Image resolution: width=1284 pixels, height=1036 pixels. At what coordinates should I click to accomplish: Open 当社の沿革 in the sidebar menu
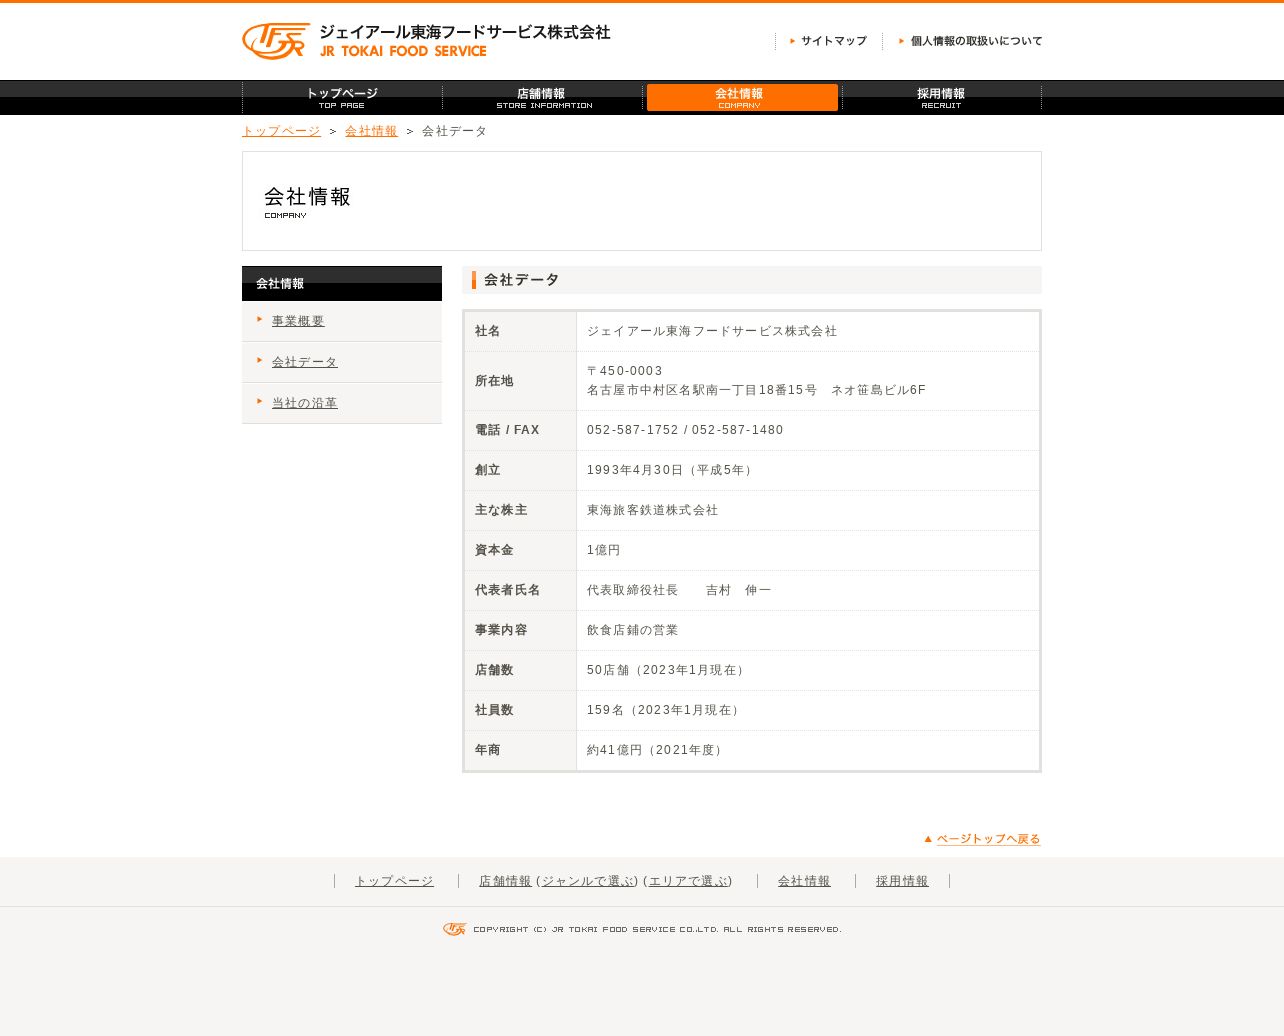click(305, 403)
